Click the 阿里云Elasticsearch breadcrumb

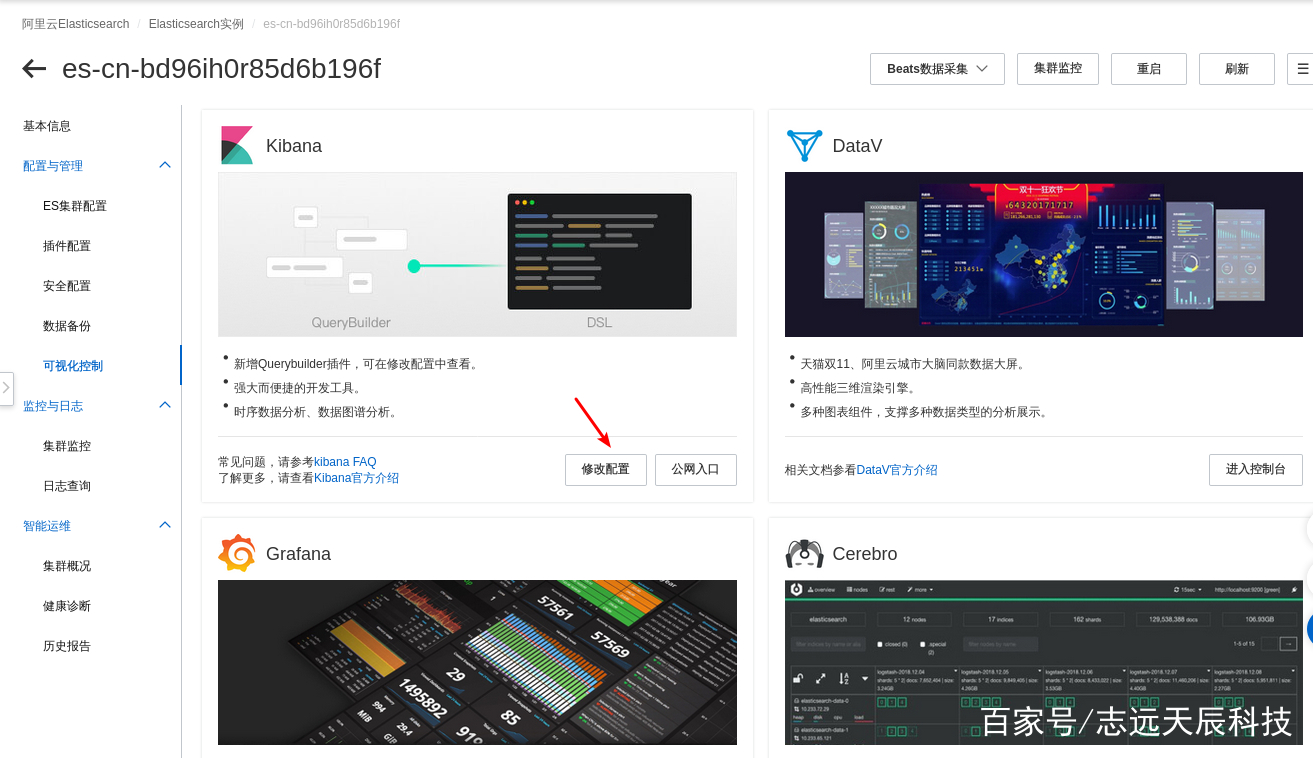click(78, 24)
